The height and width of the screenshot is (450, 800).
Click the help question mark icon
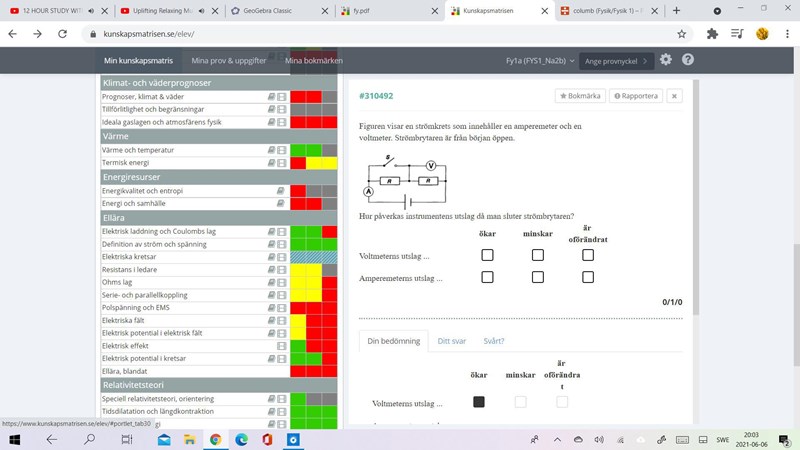pyautogui.click(x=688, y=60)
